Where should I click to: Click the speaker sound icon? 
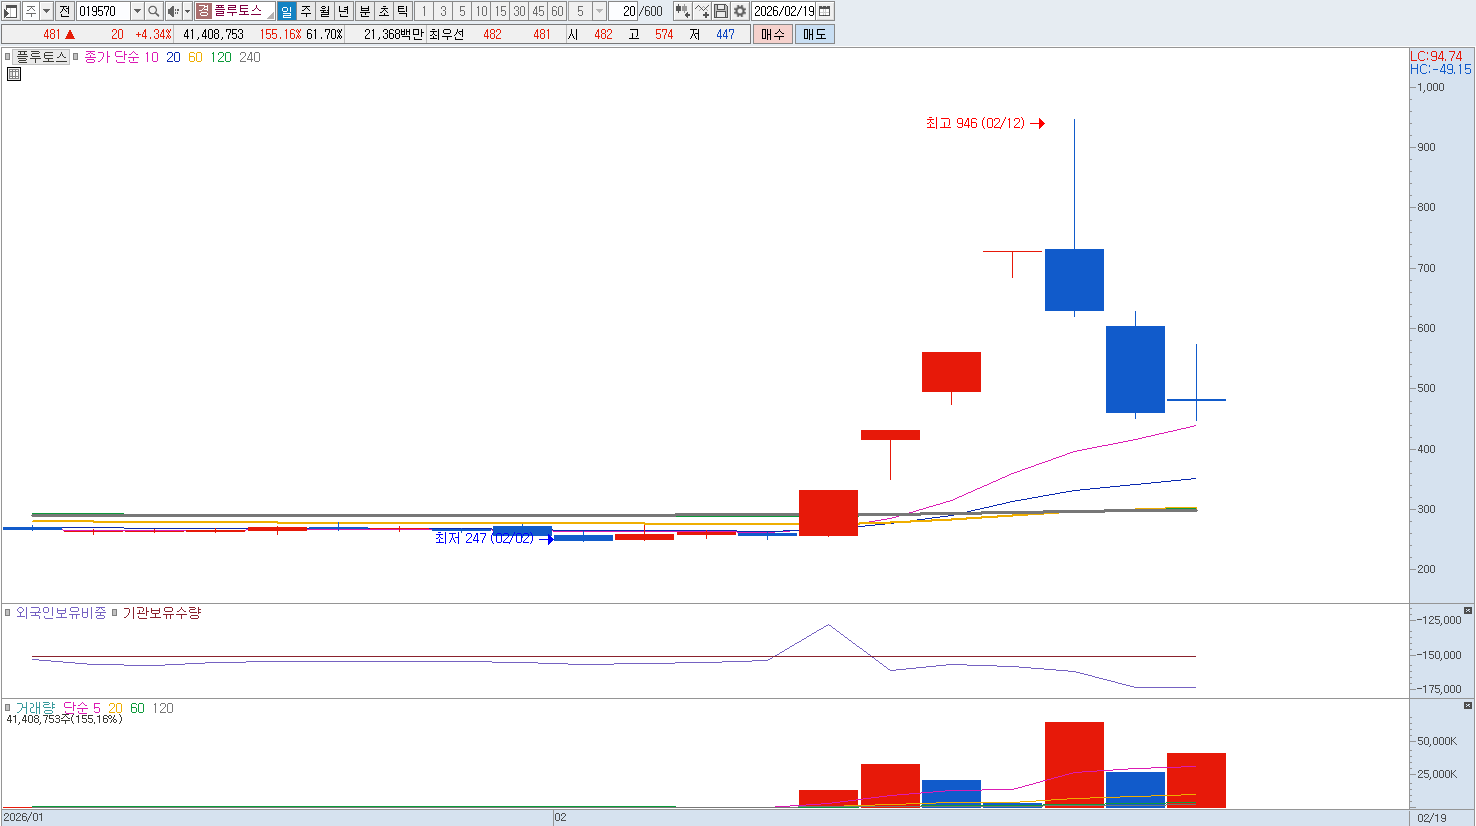(172, 11)
